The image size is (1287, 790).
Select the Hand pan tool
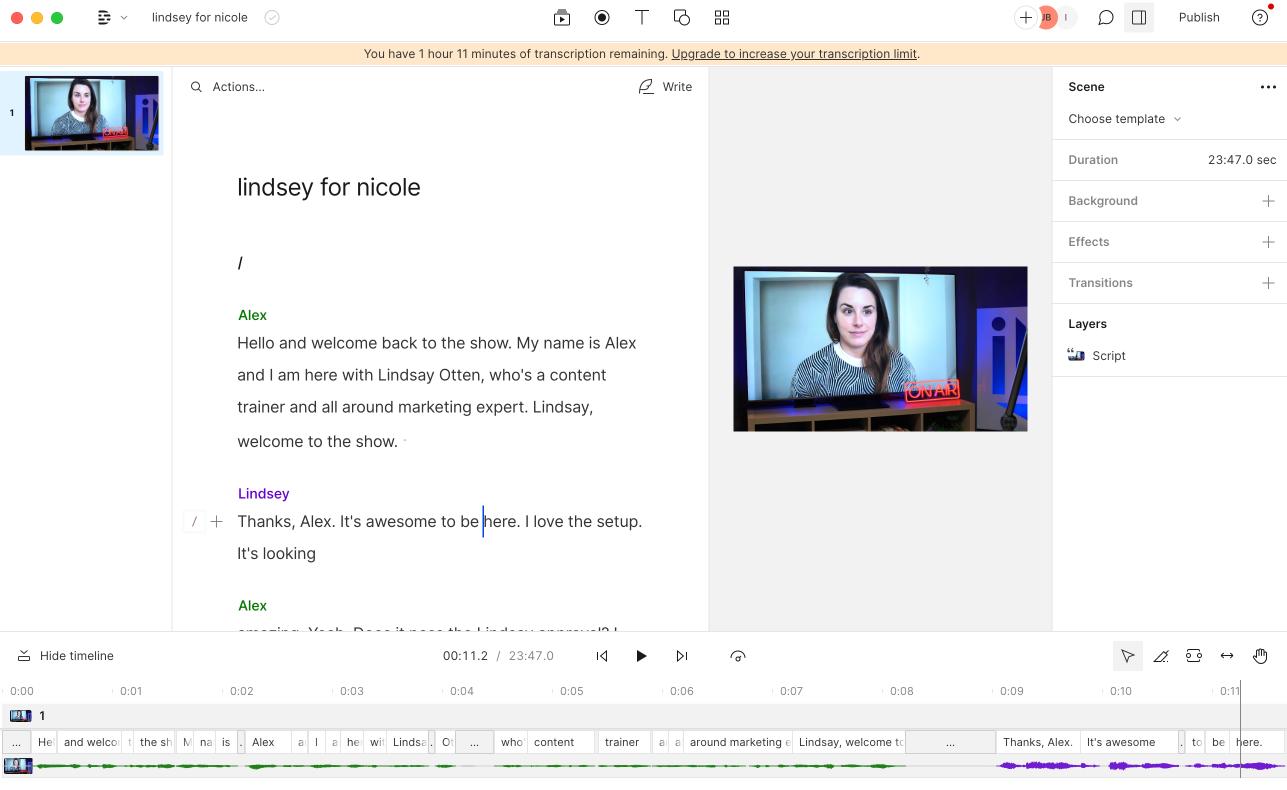[1260, 656]
